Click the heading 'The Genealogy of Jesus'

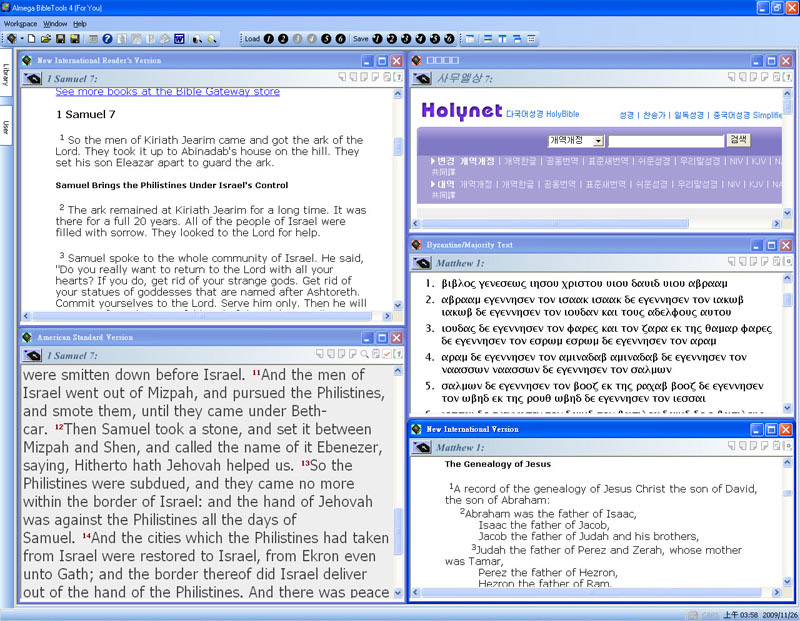[497, 464]
